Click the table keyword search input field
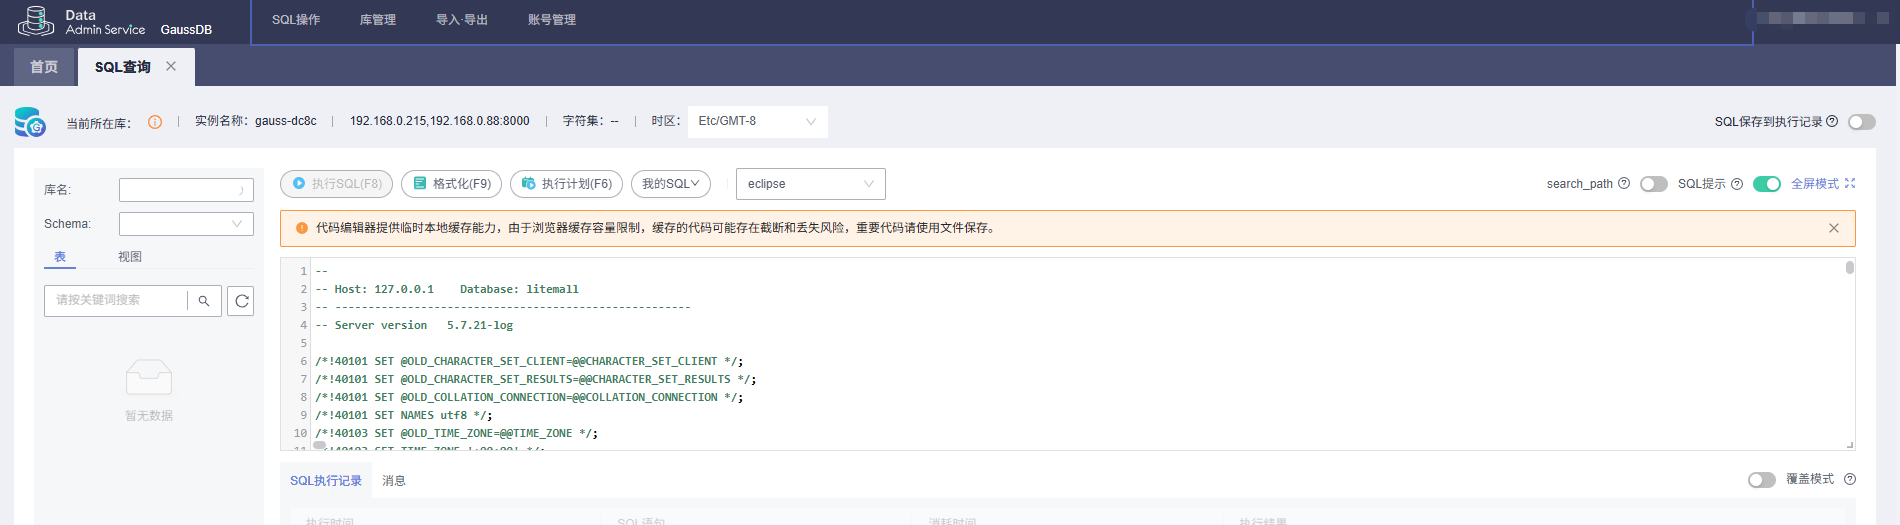This screenshot has height=525, width=1900. click(116, 301)
